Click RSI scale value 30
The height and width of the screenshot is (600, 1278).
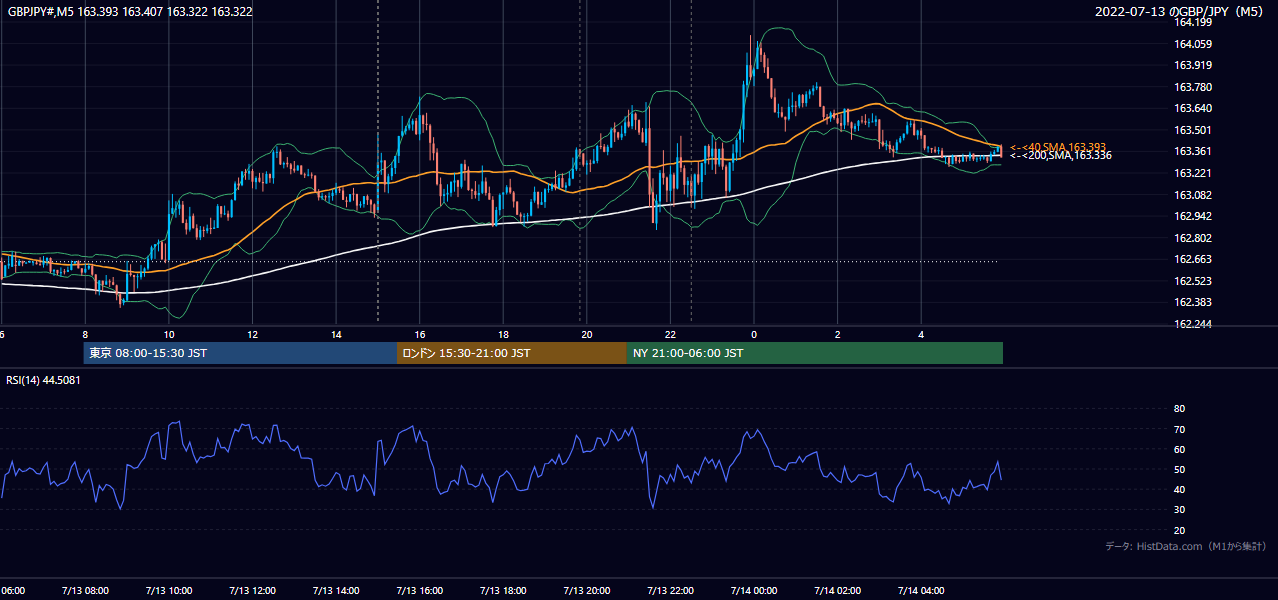coord(1179,510)
